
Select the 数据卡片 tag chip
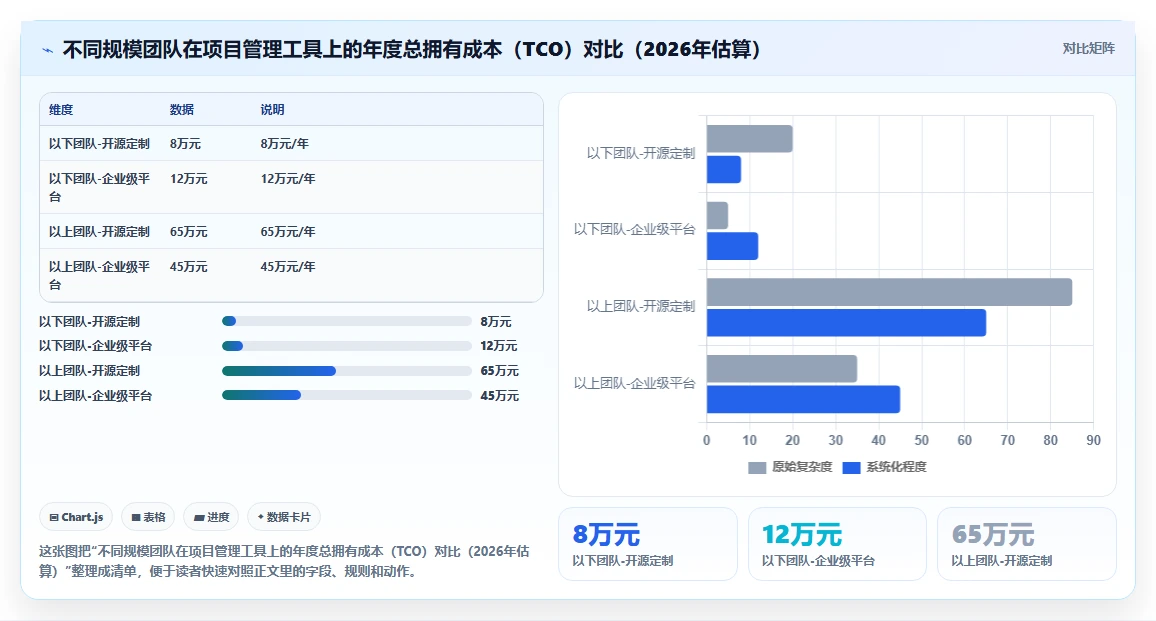click(x=284, y=517)
